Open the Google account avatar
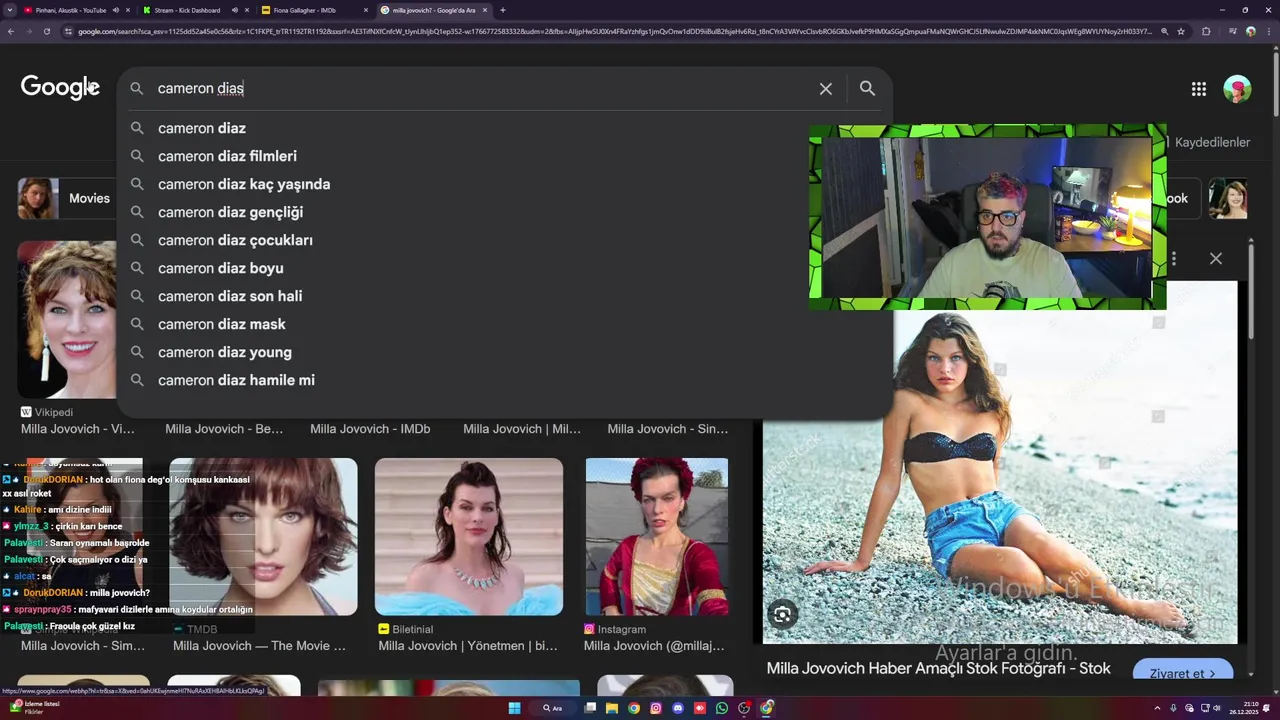 click(x=1237, y=89)
